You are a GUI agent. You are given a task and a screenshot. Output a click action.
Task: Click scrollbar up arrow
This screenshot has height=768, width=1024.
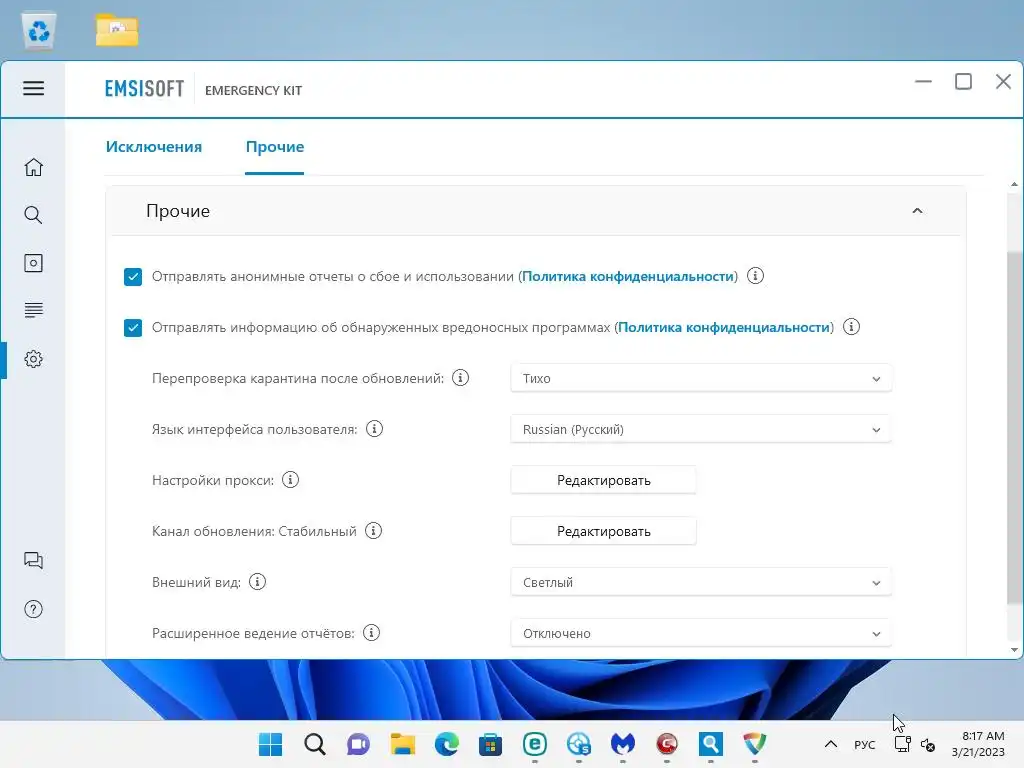(x=1014, y=184)
